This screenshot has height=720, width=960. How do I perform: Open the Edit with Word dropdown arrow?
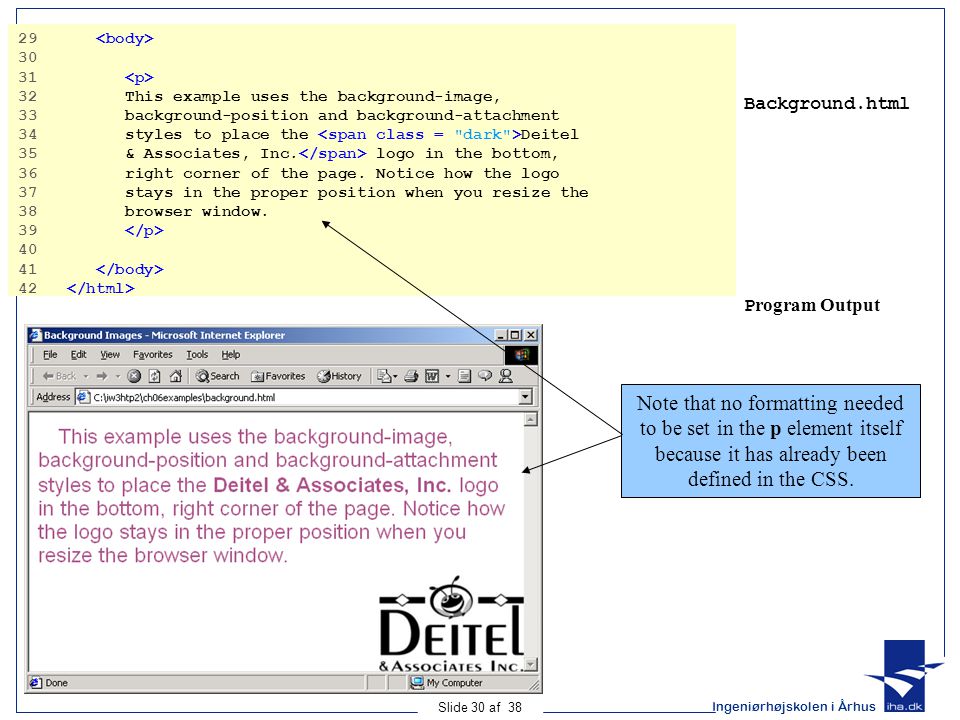pos(448,376)
